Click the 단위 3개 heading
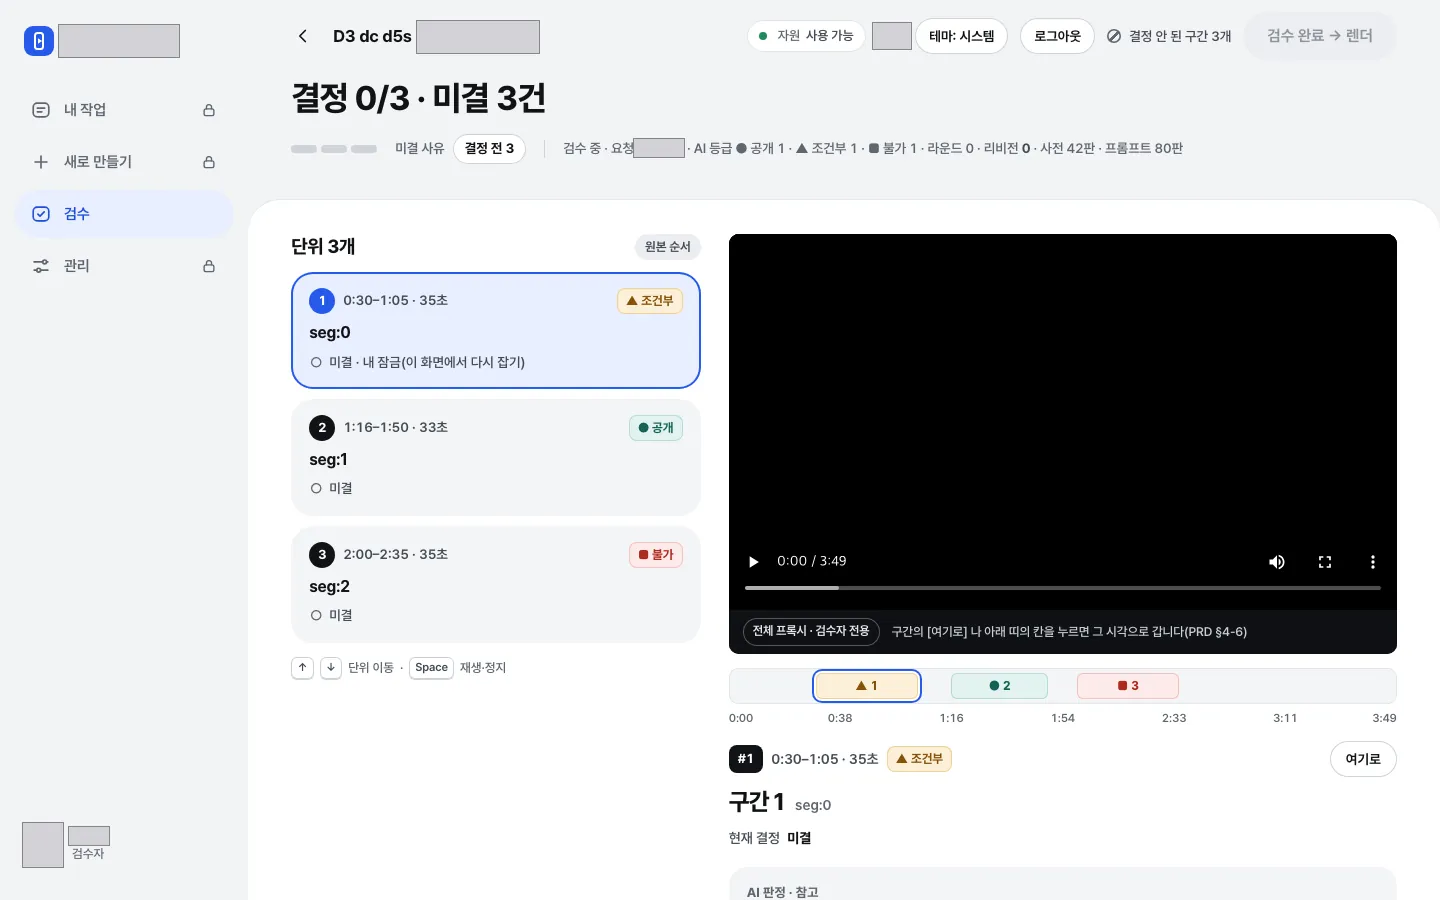The height and width of the screenshot is (900, 1440). tap(323, 247)
